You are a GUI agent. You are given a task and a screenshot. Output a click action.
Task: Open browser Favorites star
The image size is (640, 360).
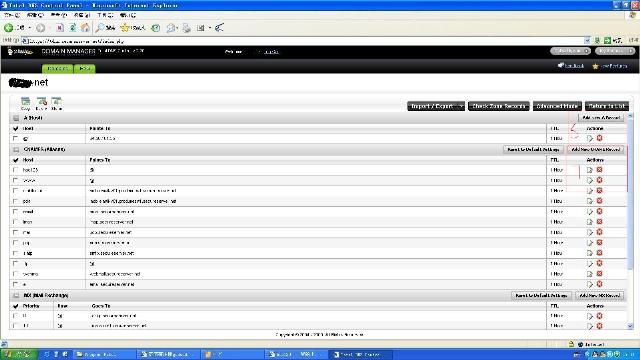(125, 28)
